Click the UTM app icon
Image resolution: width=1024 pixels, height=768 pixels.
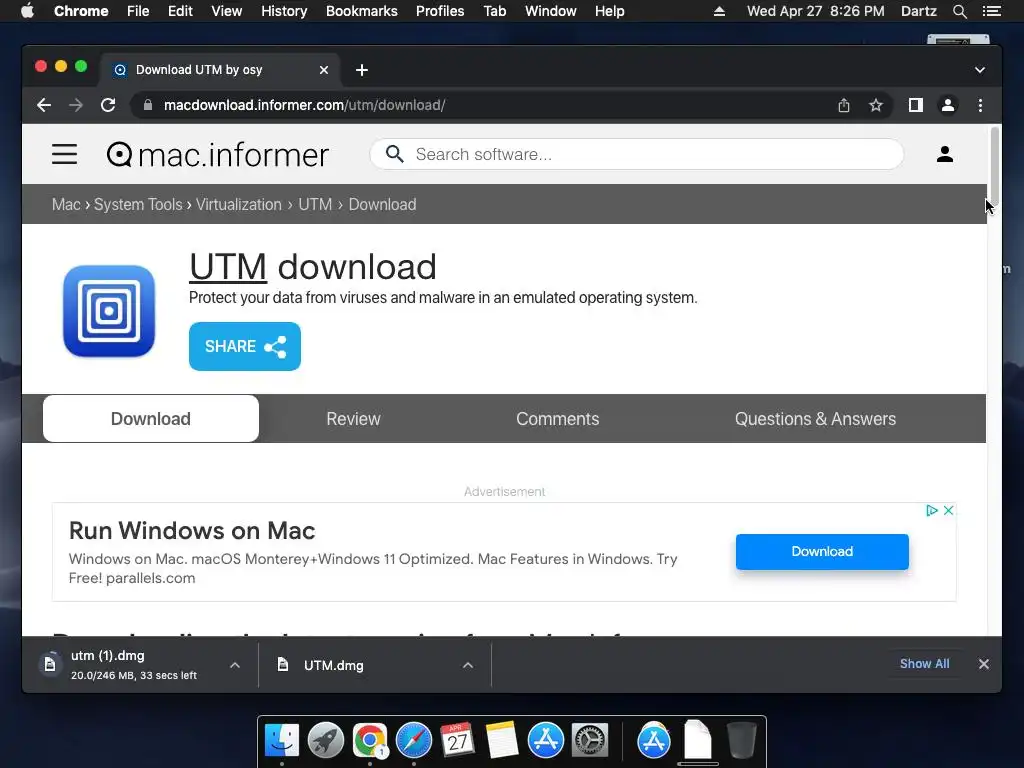click(109, 311)
